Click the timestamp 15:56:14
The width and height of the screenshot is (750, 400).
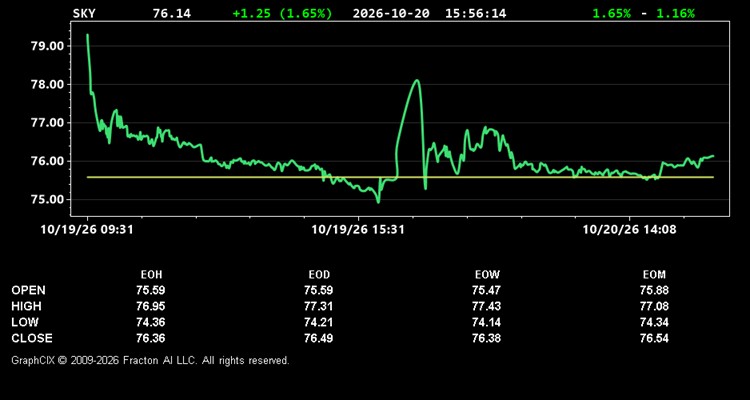(475, 13)
